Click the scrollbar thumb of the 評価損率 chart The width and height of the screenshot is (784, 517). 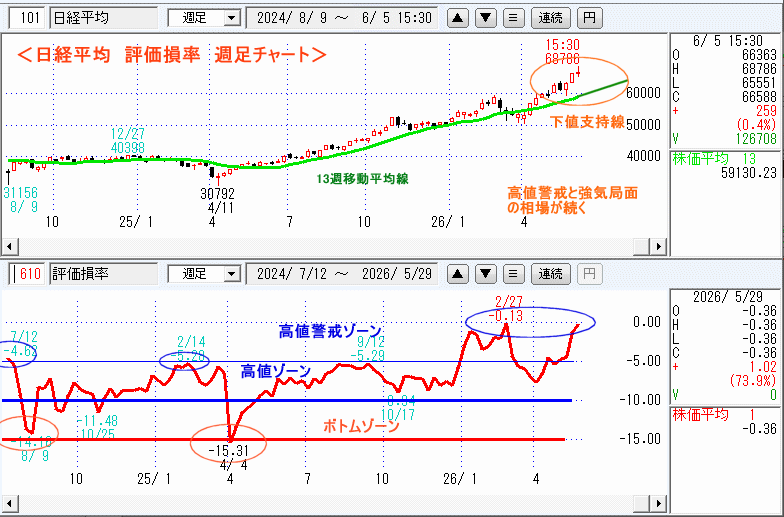(x=642, y=503)
